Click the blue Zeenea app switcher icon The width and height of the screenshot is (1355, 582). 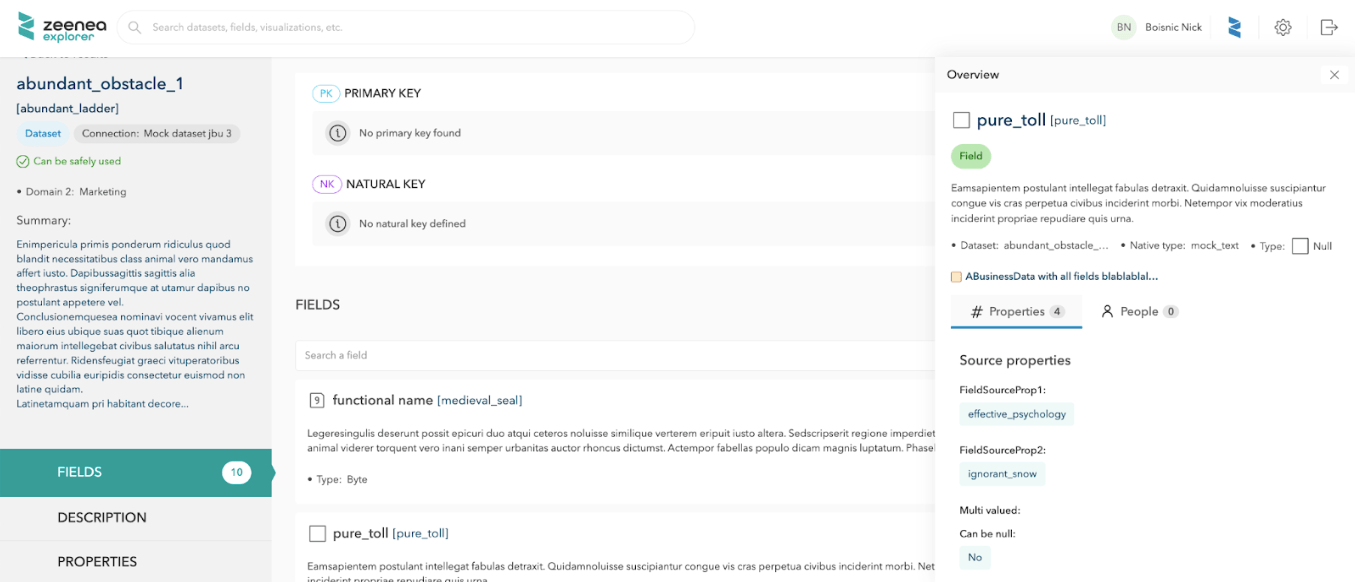click(1234, 27)
